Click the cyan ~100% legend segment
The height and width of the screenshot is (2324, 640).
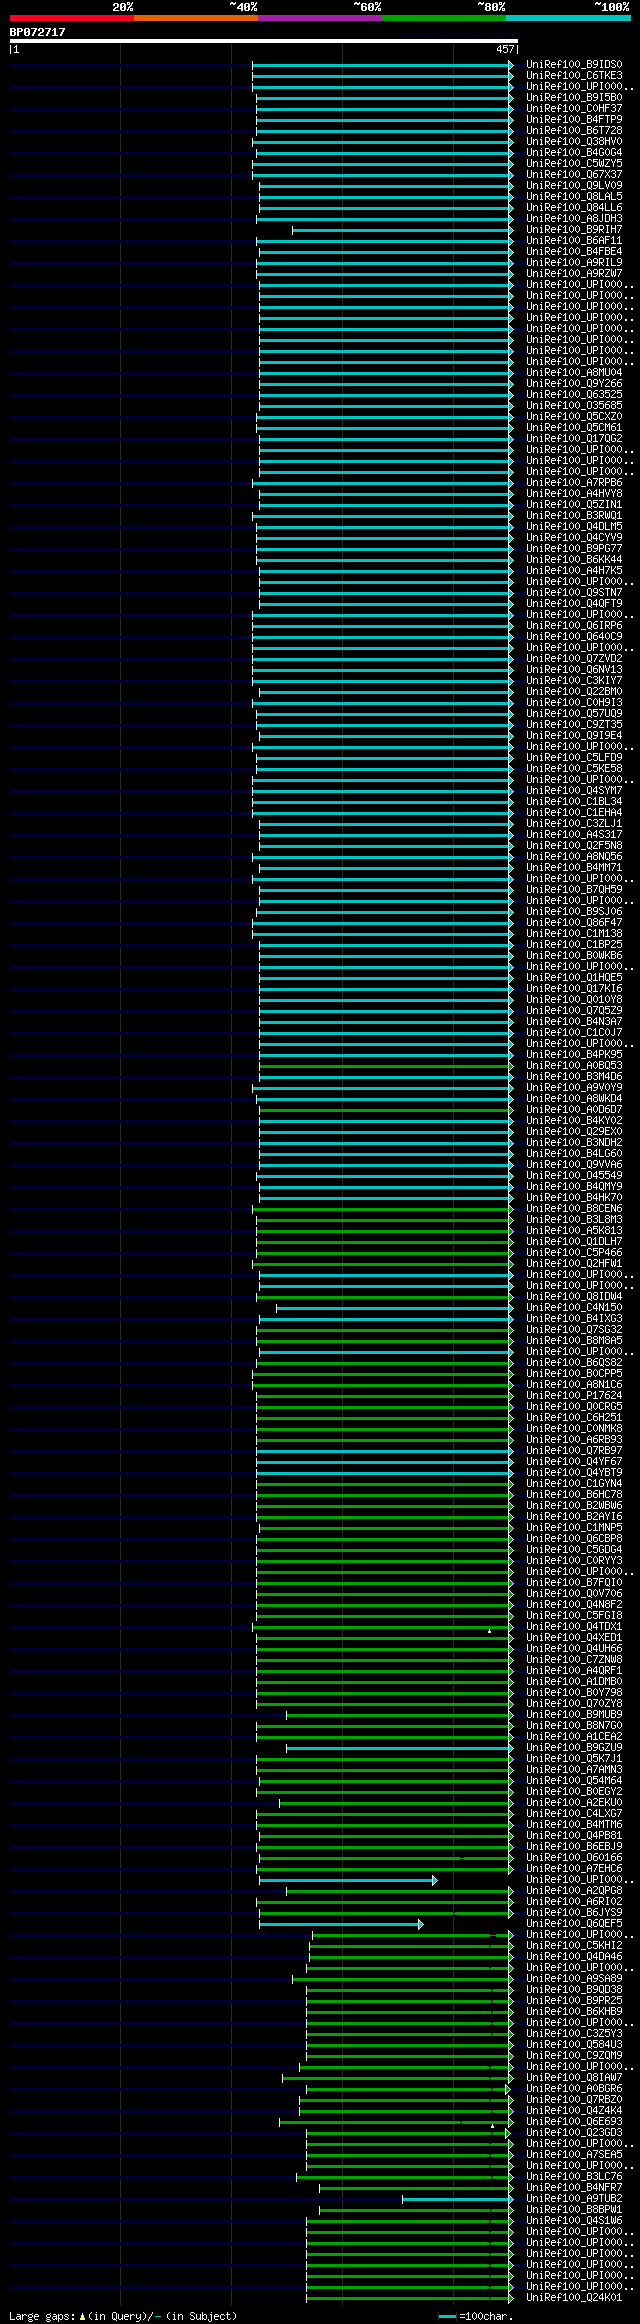[x=568, y=18]
